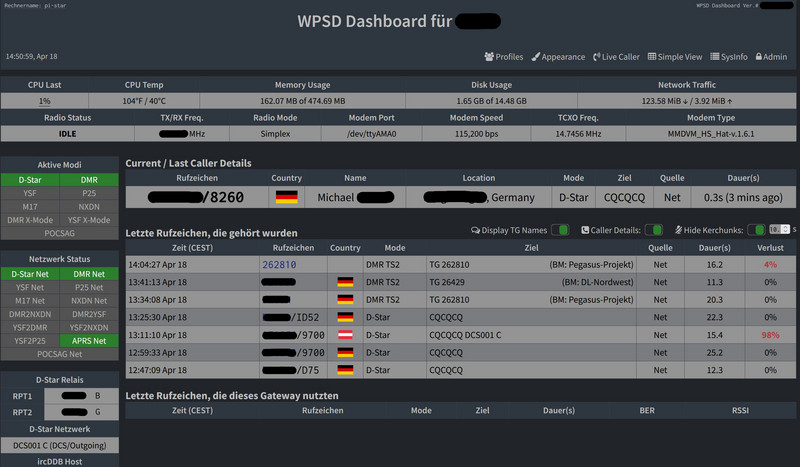
Task: Toggle the Hide Kerchunks switch
Action: click(x=756, y=230)
